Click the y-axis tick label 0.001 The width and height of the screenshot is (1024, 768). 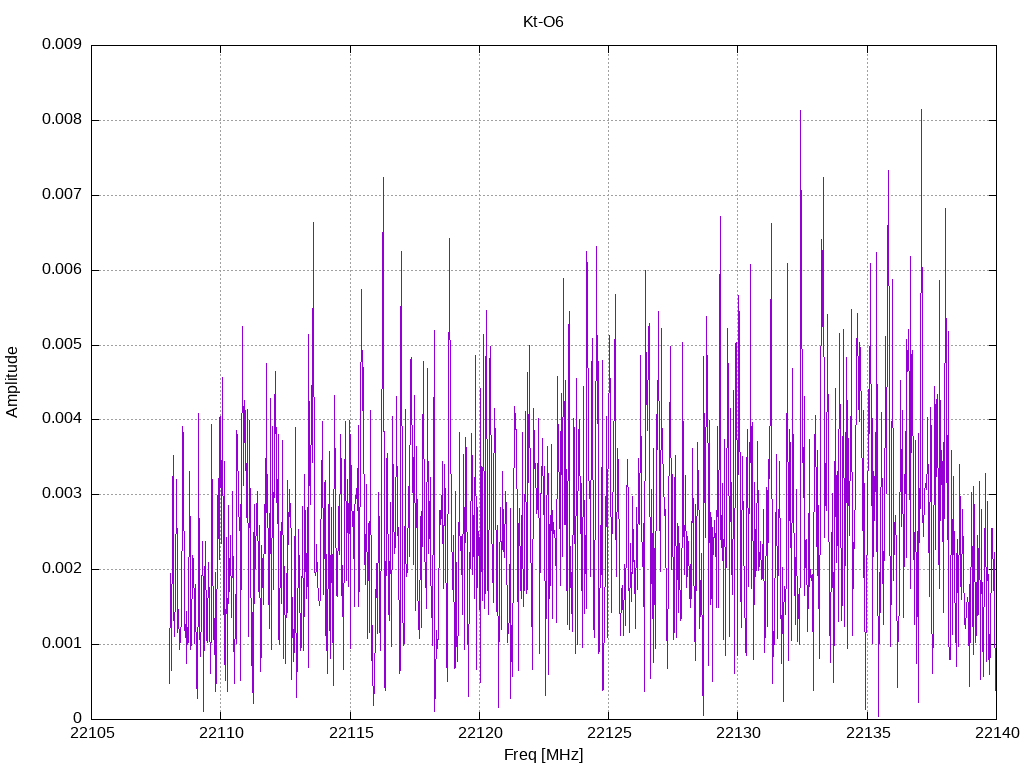pyautogui.click(x=62, y=643)
